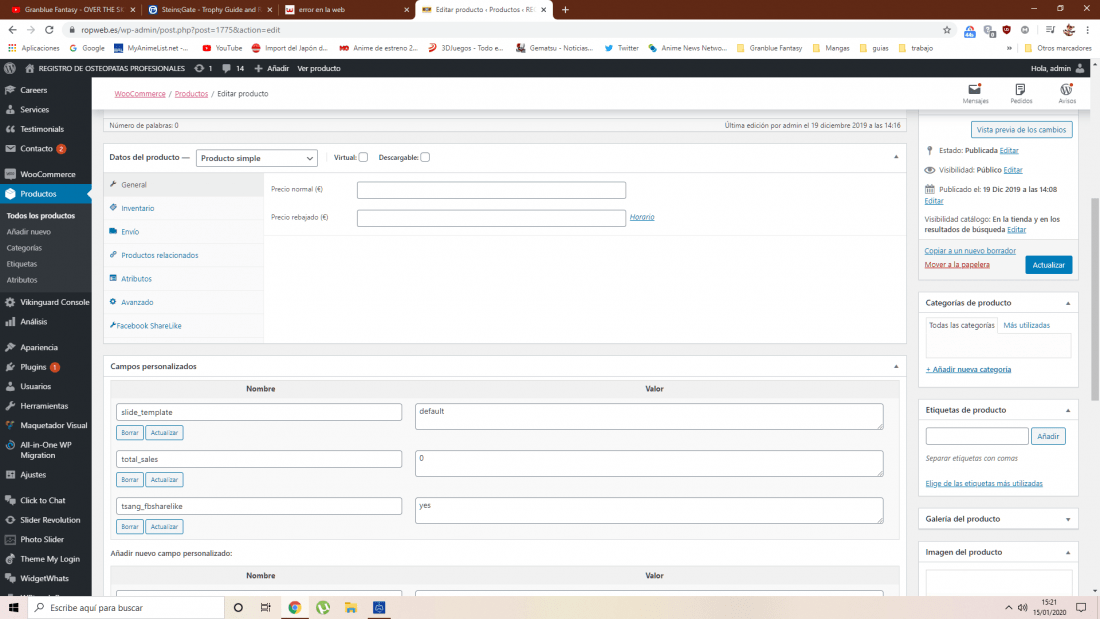Open WooCommerce in the sidebar menu

pos(46,174)
